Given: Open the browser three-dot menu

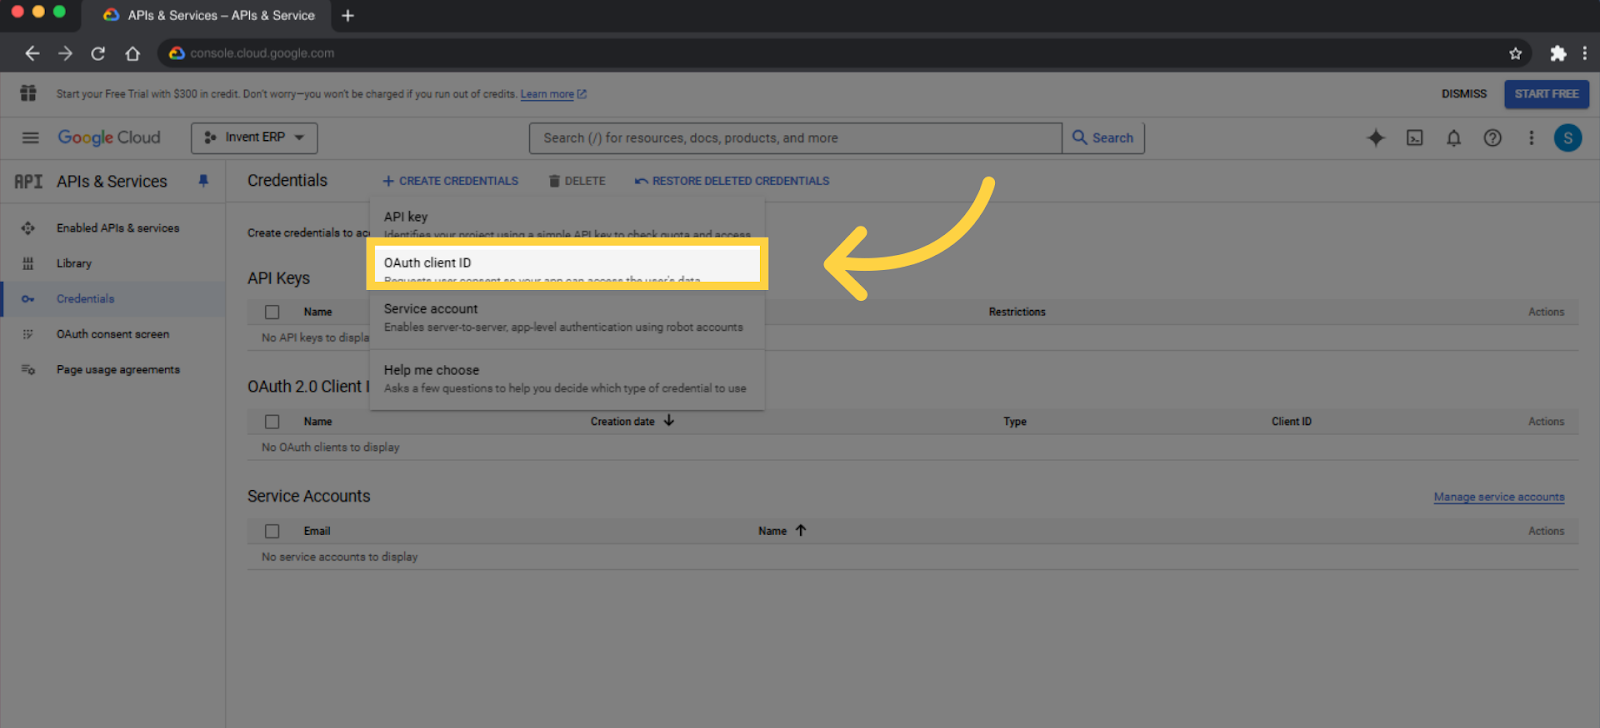Looking at the screenshot, I should coord(1584,53).
